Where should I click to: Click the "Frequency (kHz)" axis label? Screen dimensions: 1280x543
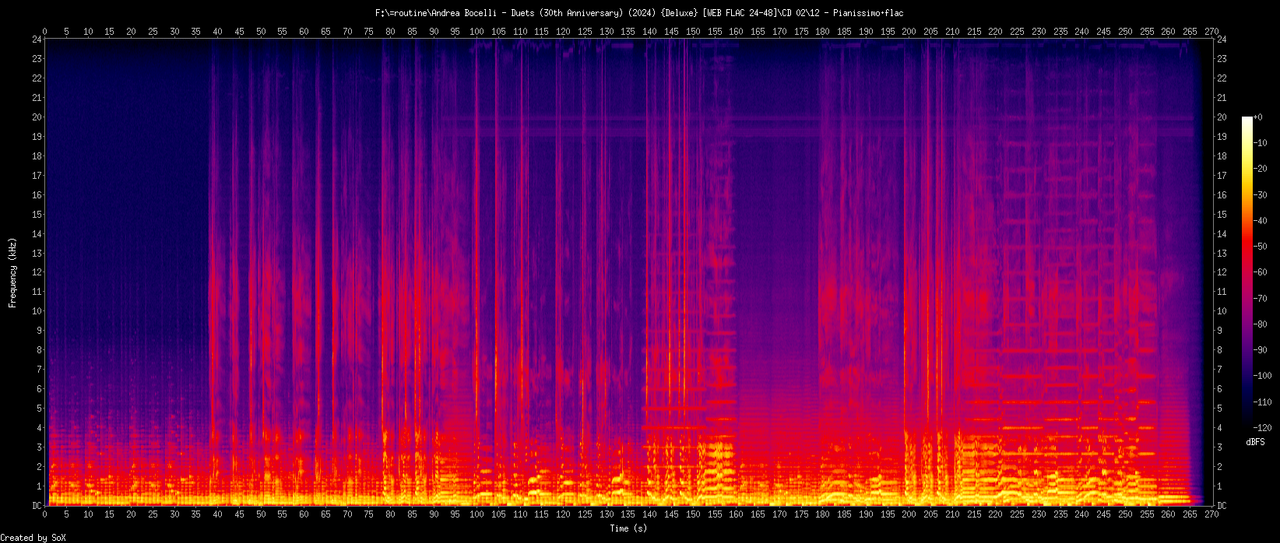[x=12, y=272]
